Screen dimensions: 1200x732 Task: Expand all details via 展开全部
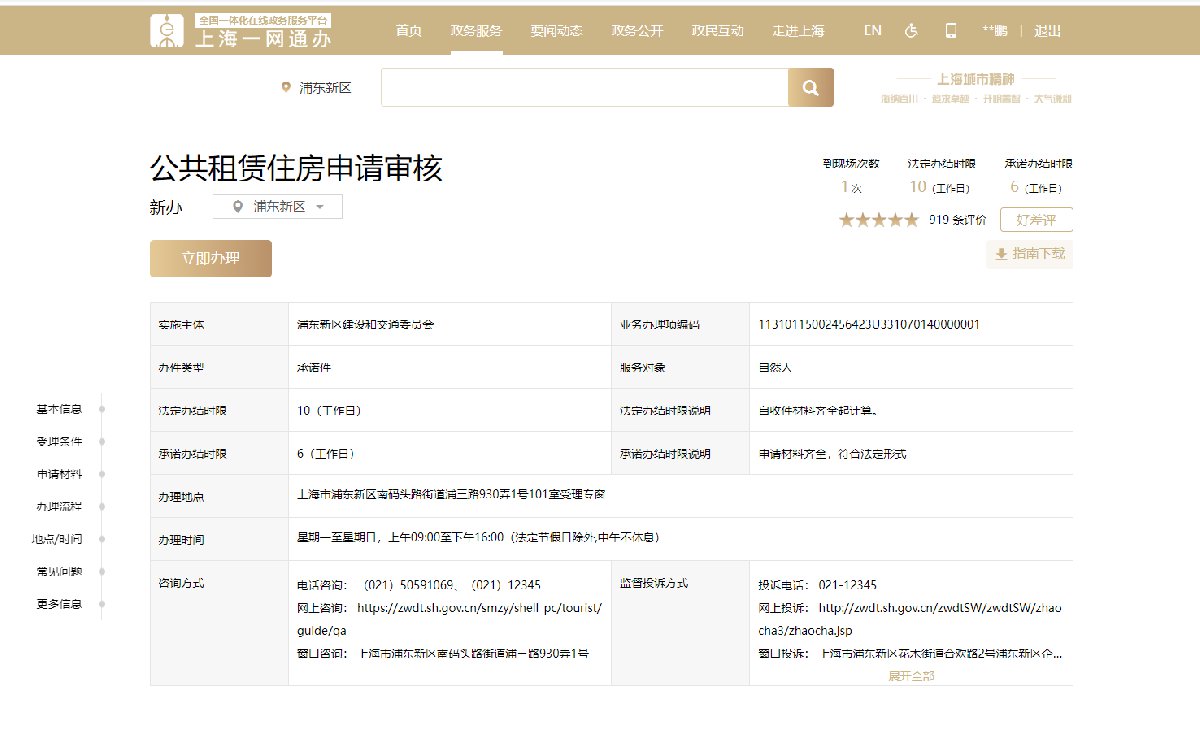click(911, 676)
